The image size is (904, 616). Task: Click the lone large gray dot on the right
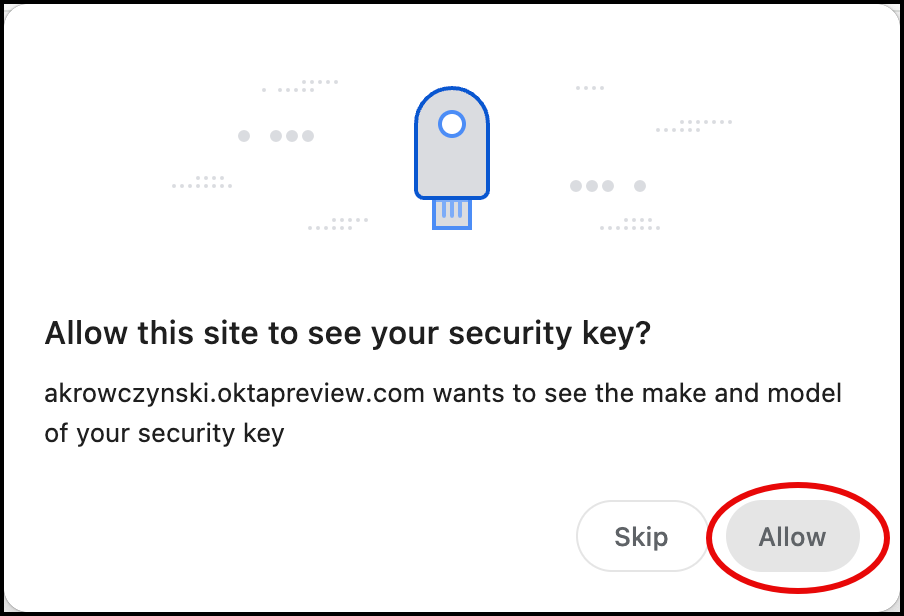[640, 186]
